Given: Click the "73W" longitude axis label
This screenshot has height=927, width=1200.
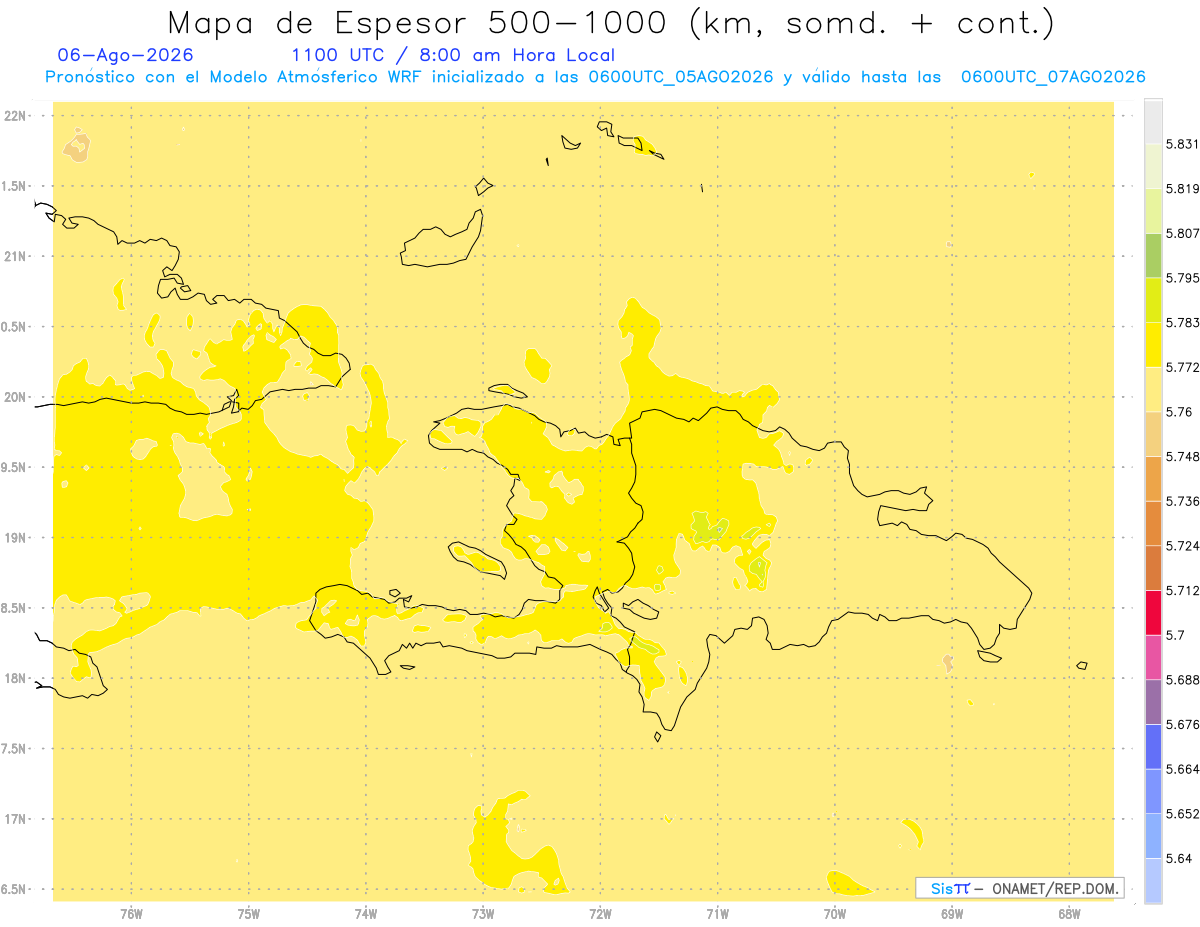Looking at the screenshot, I should click(x=483, y=914).
